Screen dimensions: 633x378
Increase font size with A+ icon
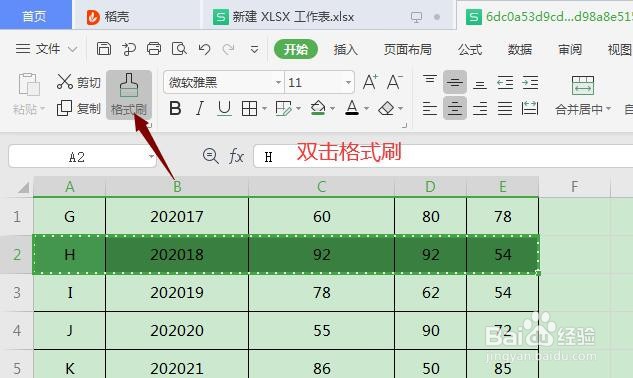tap(370, 82)
